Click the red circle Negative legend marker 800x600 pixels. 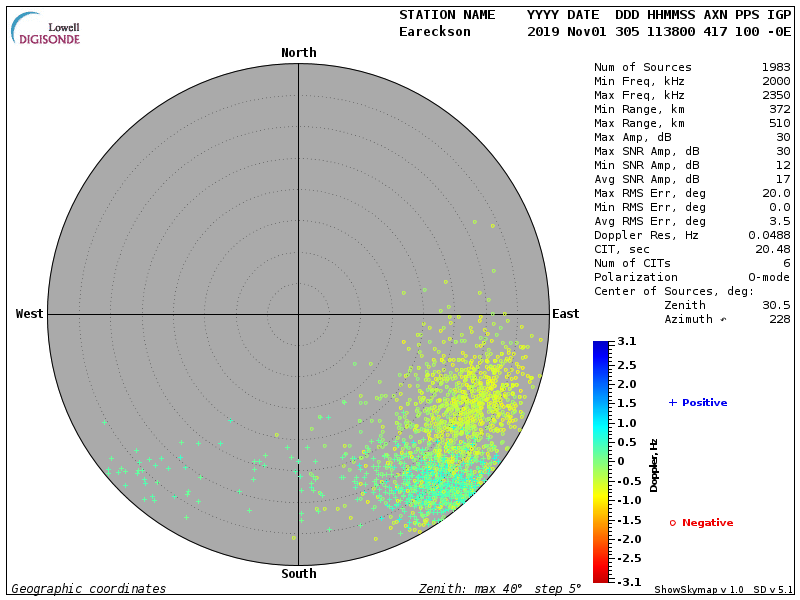tap(673, 523)
